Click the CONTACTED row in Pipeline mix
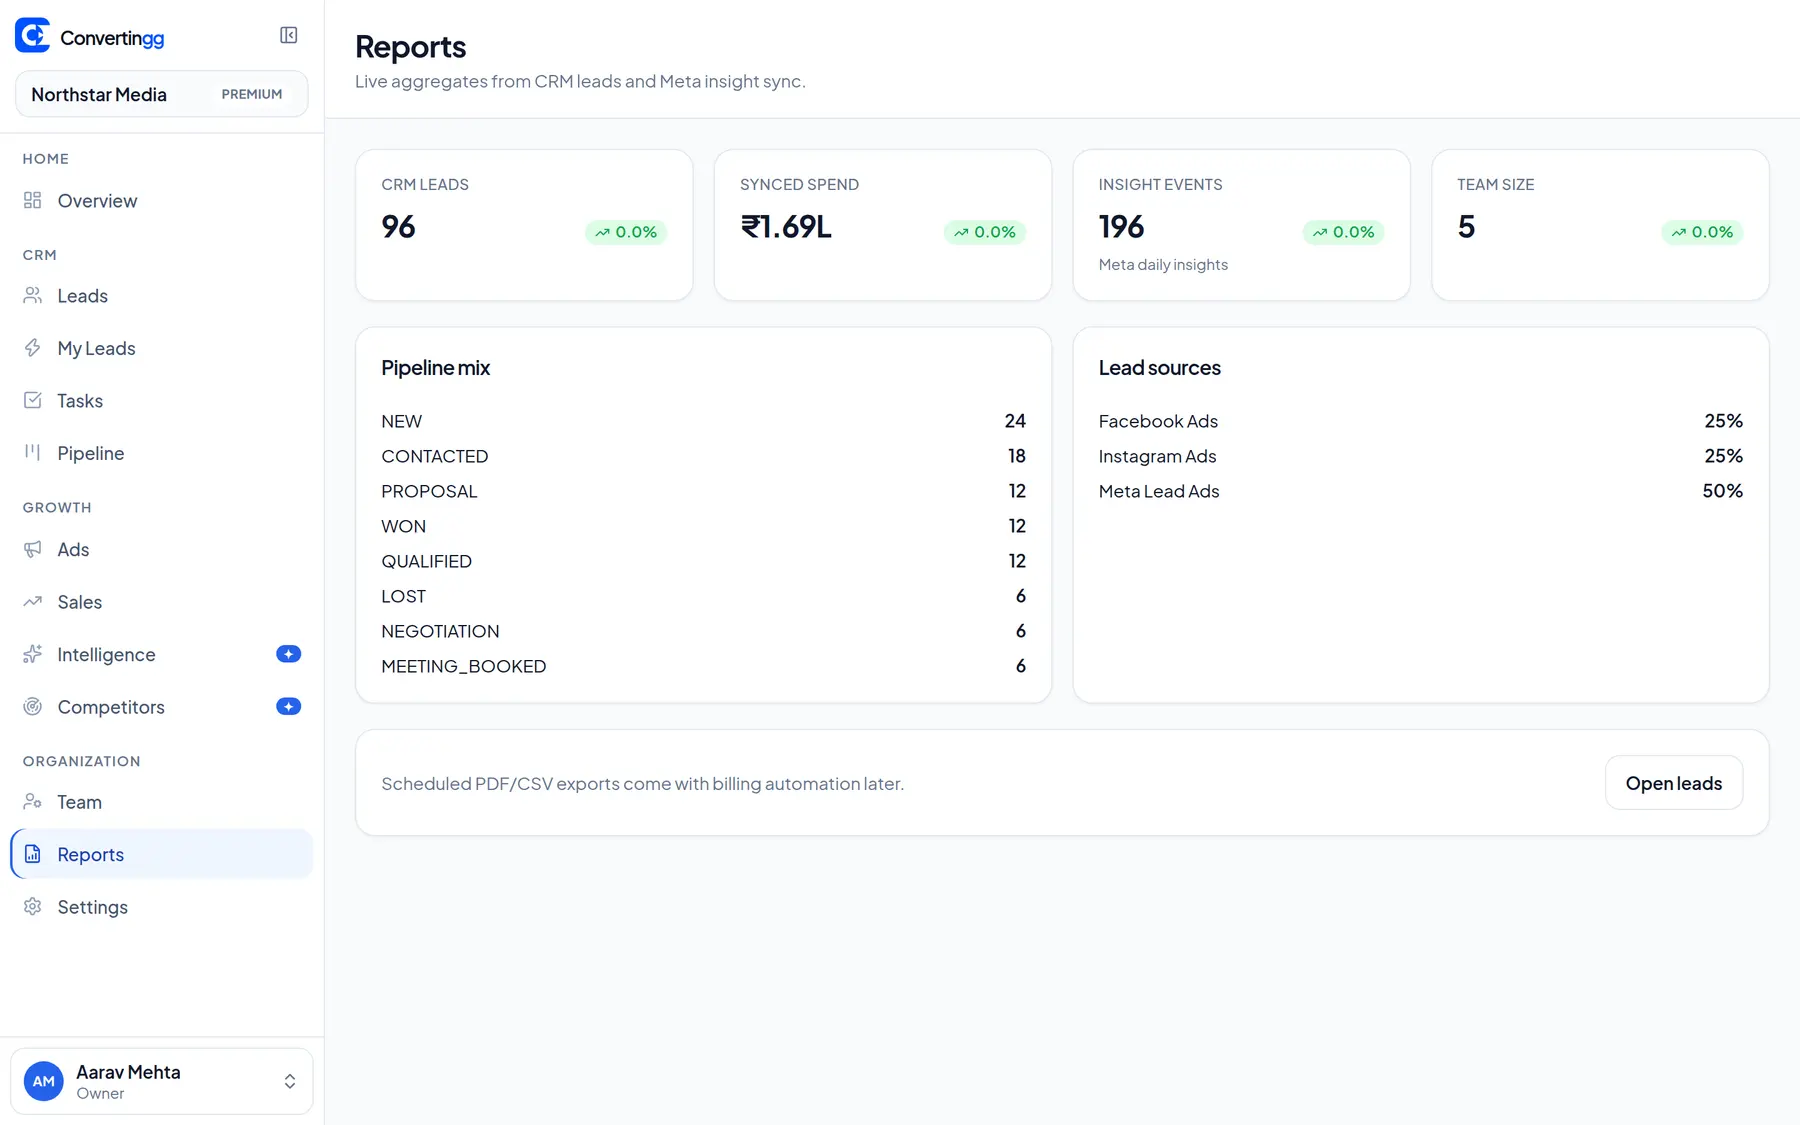This screenshot has width=1800, height=1125. [x=703, y=456]
